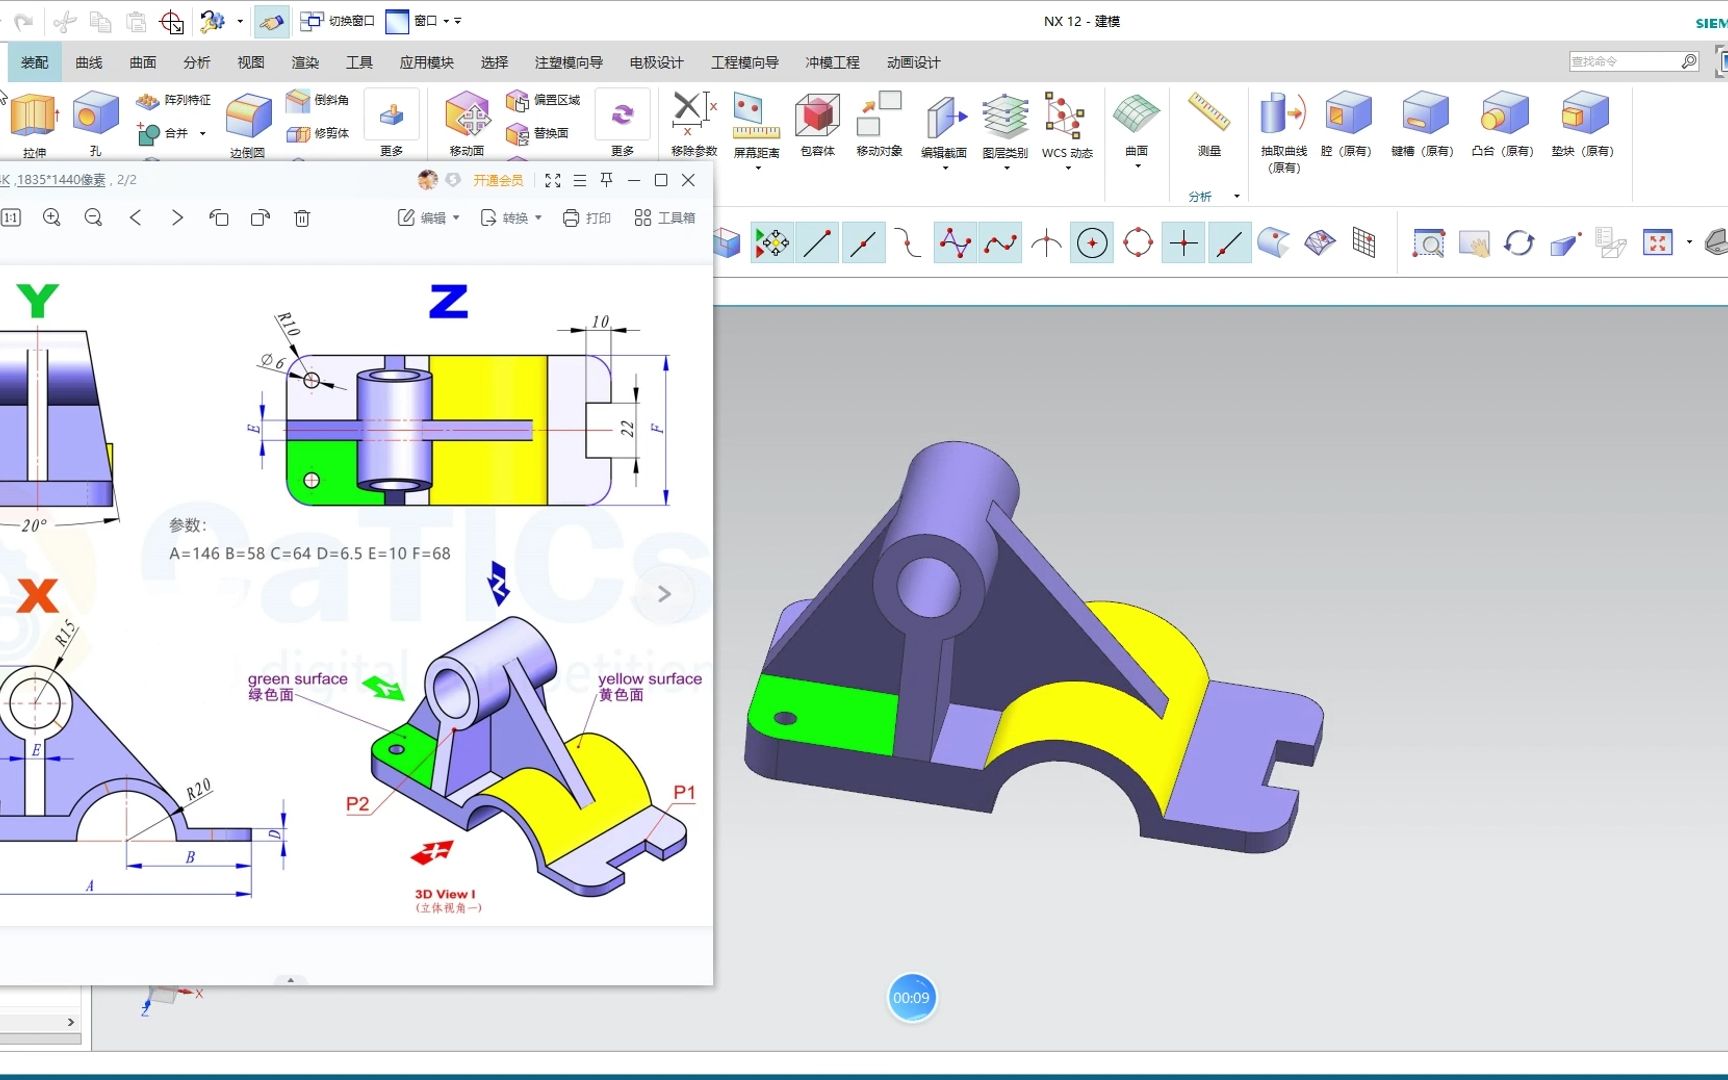The width and height of the screenshot is (1728, 1080).
Task: Open the 装配 assembly ribbon tab
Action: point(35,62)
